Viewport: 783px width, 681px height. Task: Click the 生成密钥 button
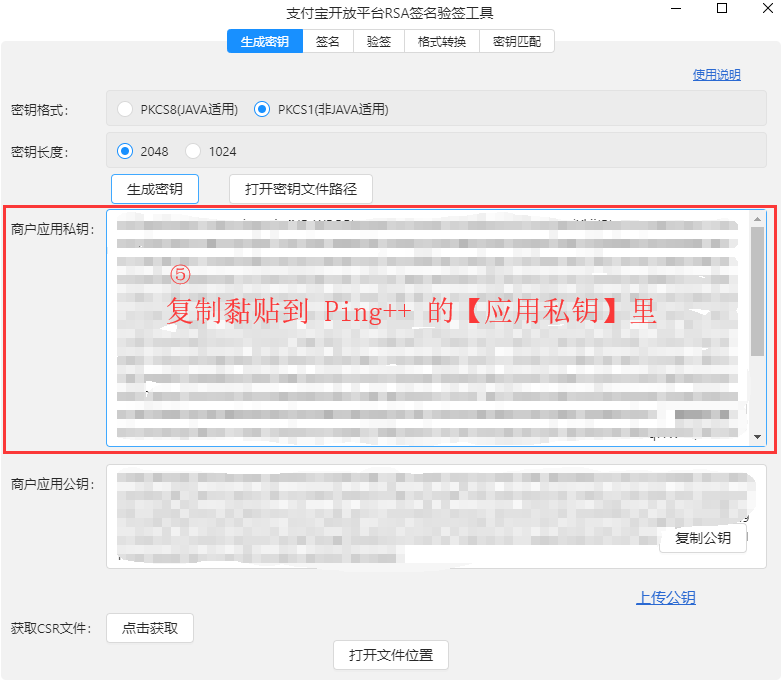155,189
